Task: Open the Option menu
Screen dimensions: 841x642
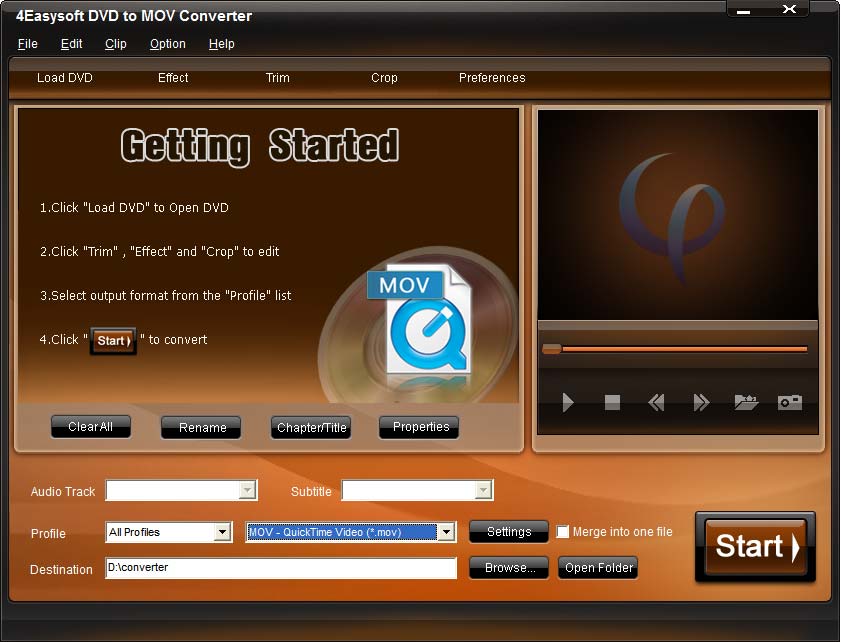Action: 167,44
